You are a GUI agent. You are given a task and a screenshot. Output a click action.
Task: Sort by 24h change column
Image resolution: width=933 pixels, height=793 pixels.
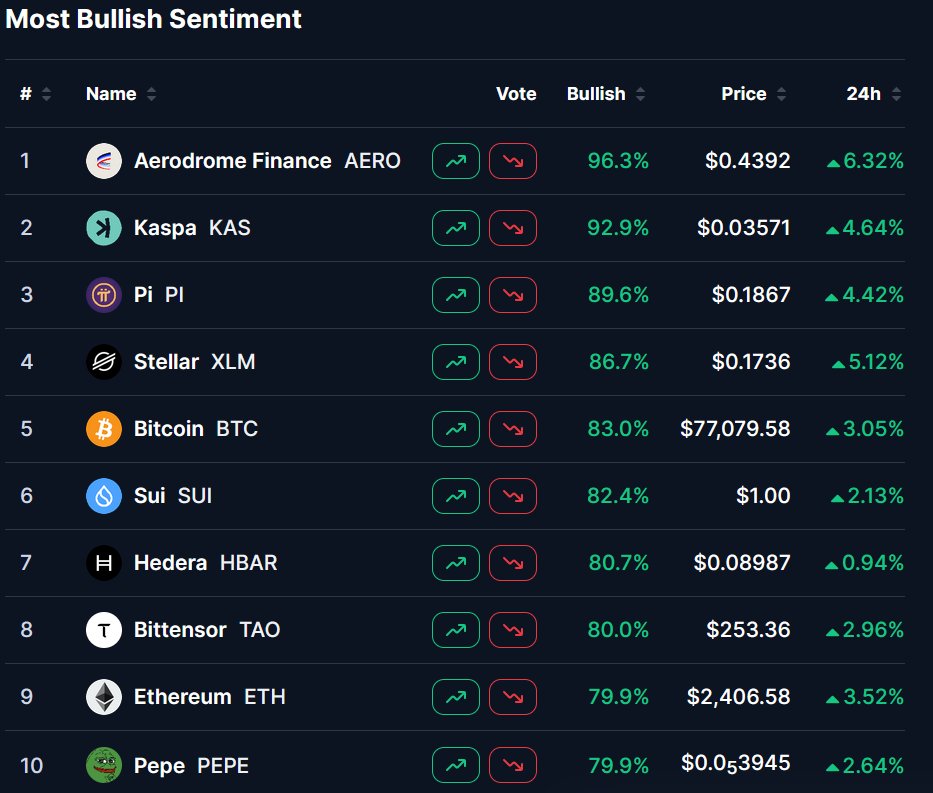(x=873, y=94)
